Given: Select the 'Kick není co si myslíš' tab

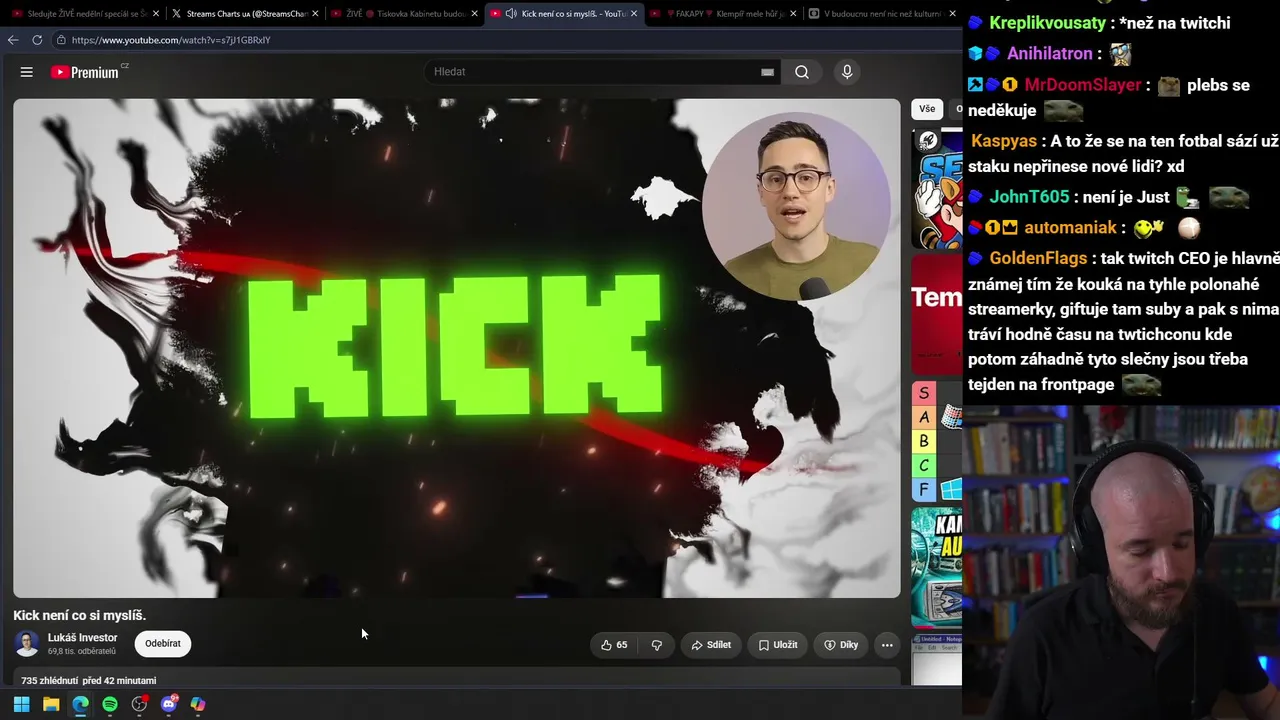Looking at the screenshot, I should 566,14.
